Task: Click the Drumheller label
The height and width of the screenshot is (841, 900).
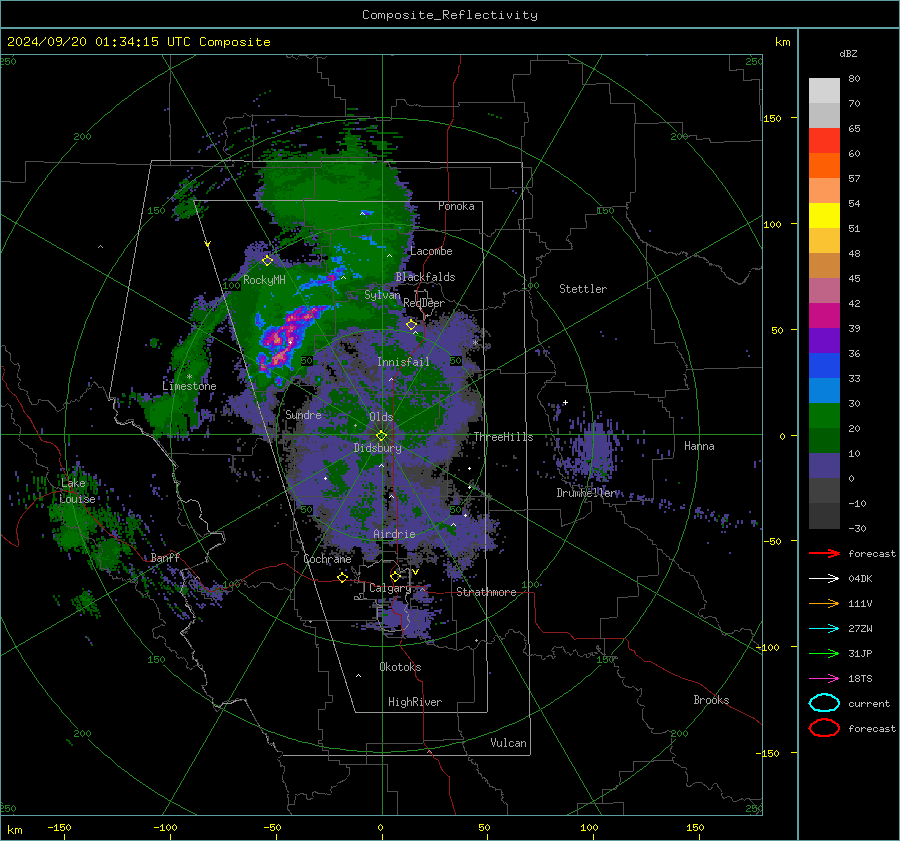Action: (588, 493)
